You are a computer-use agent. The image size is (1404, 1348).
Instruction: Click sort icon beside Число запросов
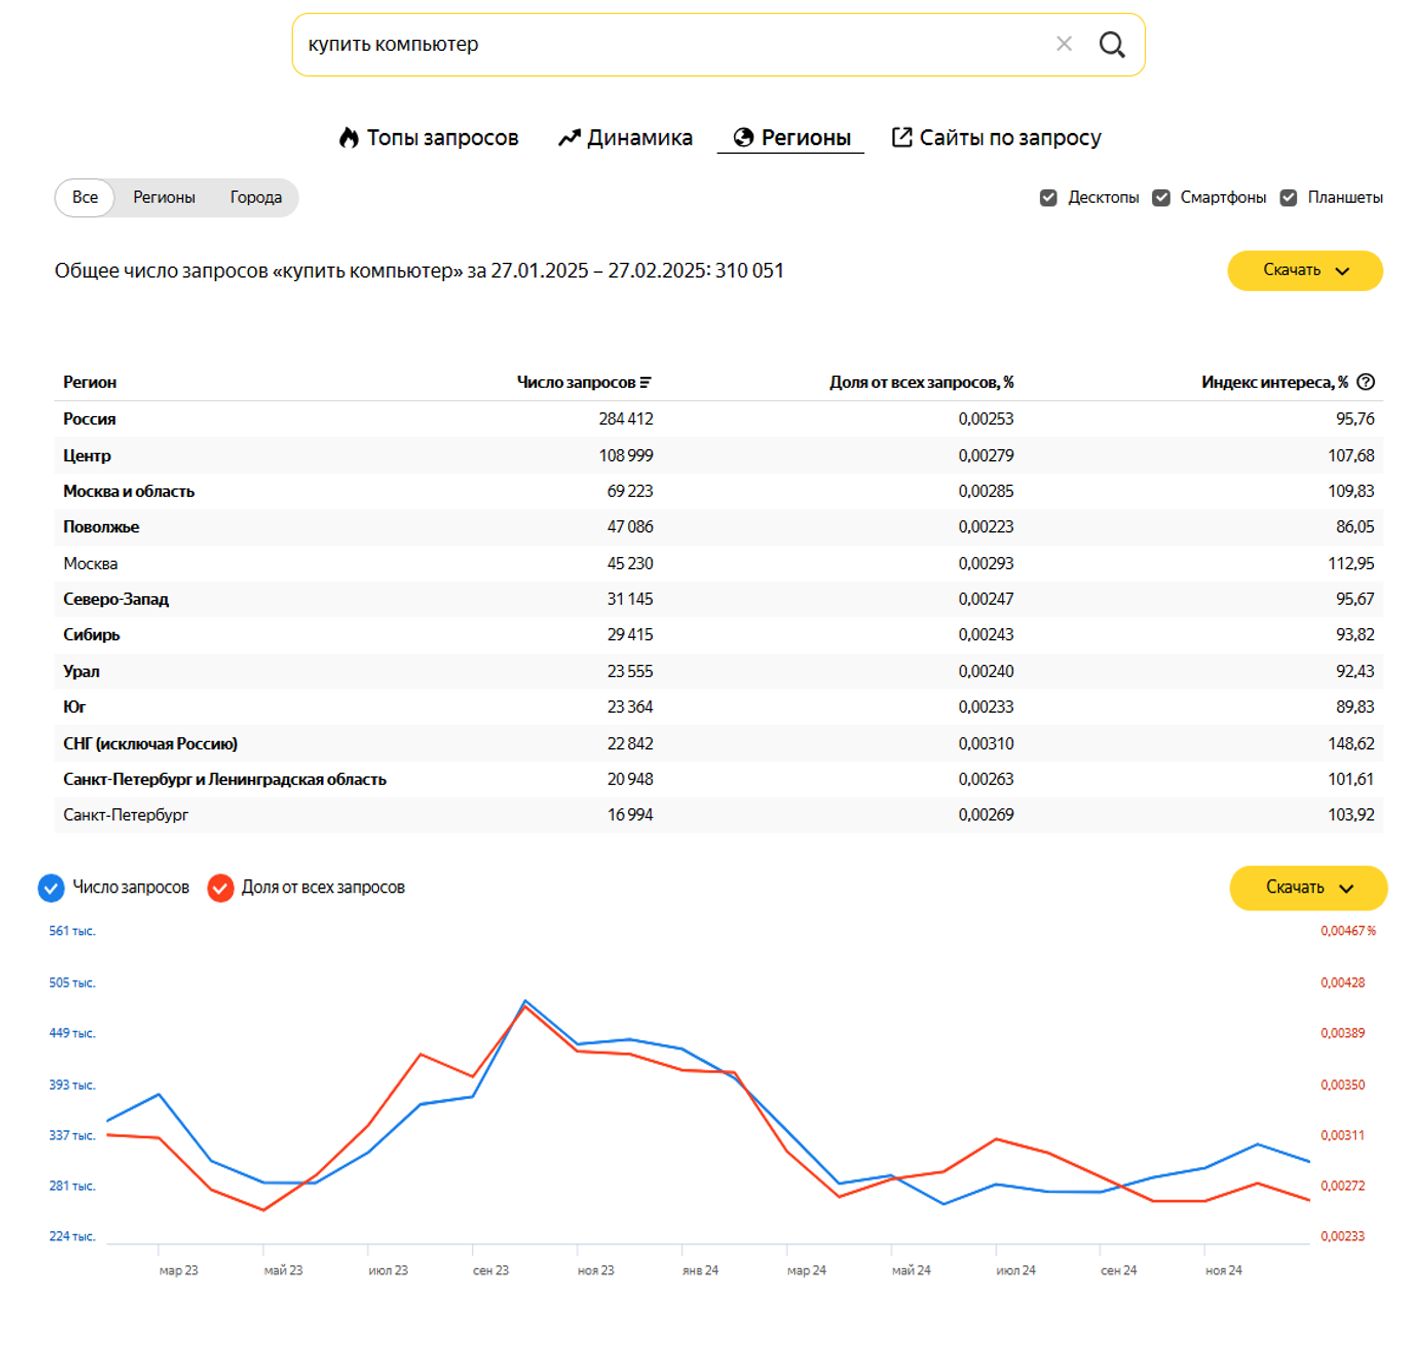tap(646, 382)
